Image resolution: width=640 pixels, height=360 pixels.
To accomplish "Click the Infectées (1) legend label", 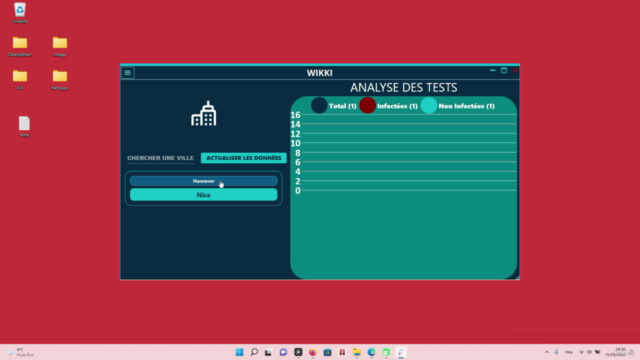I will 398,106.
